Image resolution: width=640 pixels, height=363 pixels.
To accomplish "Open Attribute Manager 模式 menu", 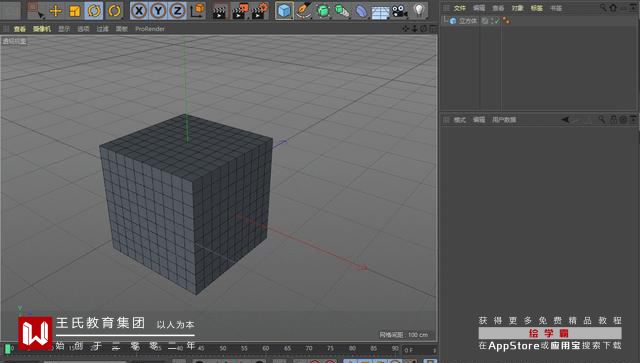I will [x=460, y=120].
